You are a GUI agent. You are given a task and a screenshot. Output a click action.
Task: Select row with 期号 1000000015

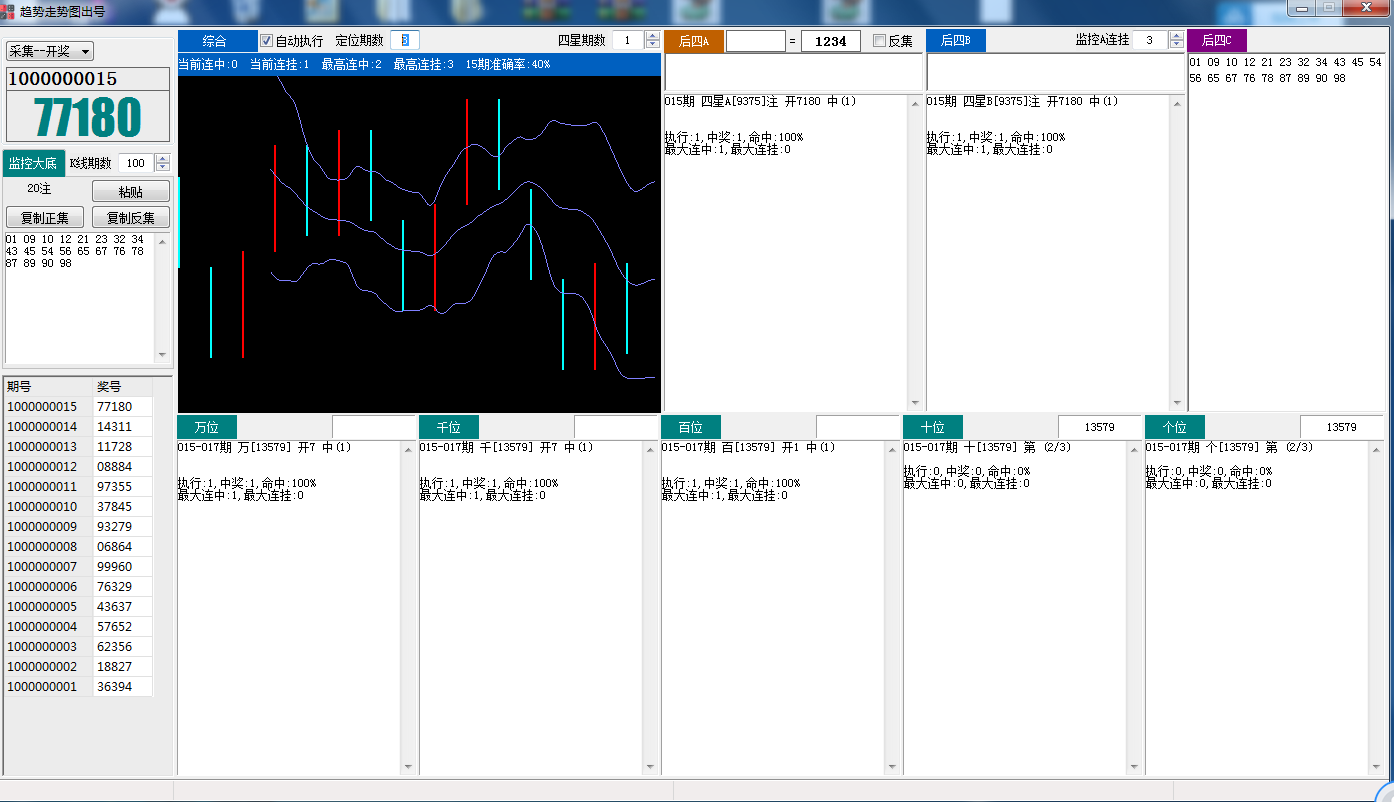click(x=78, y=407)
